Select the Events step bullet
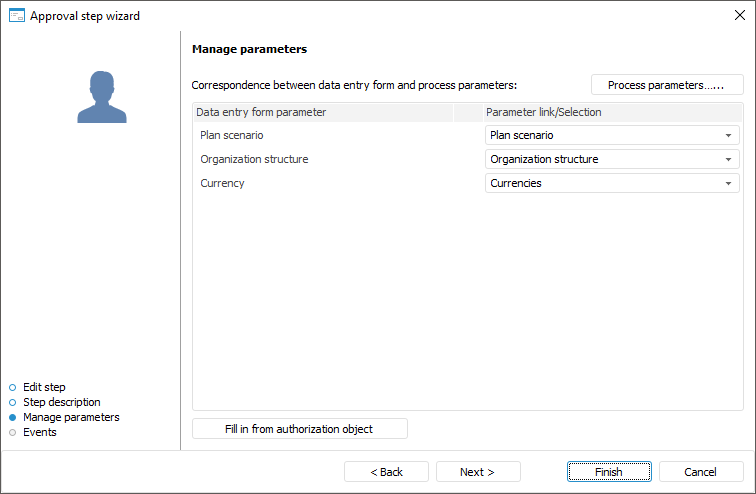Image resolution: width=756 pixels, height=494 pixels. (12, 432)
